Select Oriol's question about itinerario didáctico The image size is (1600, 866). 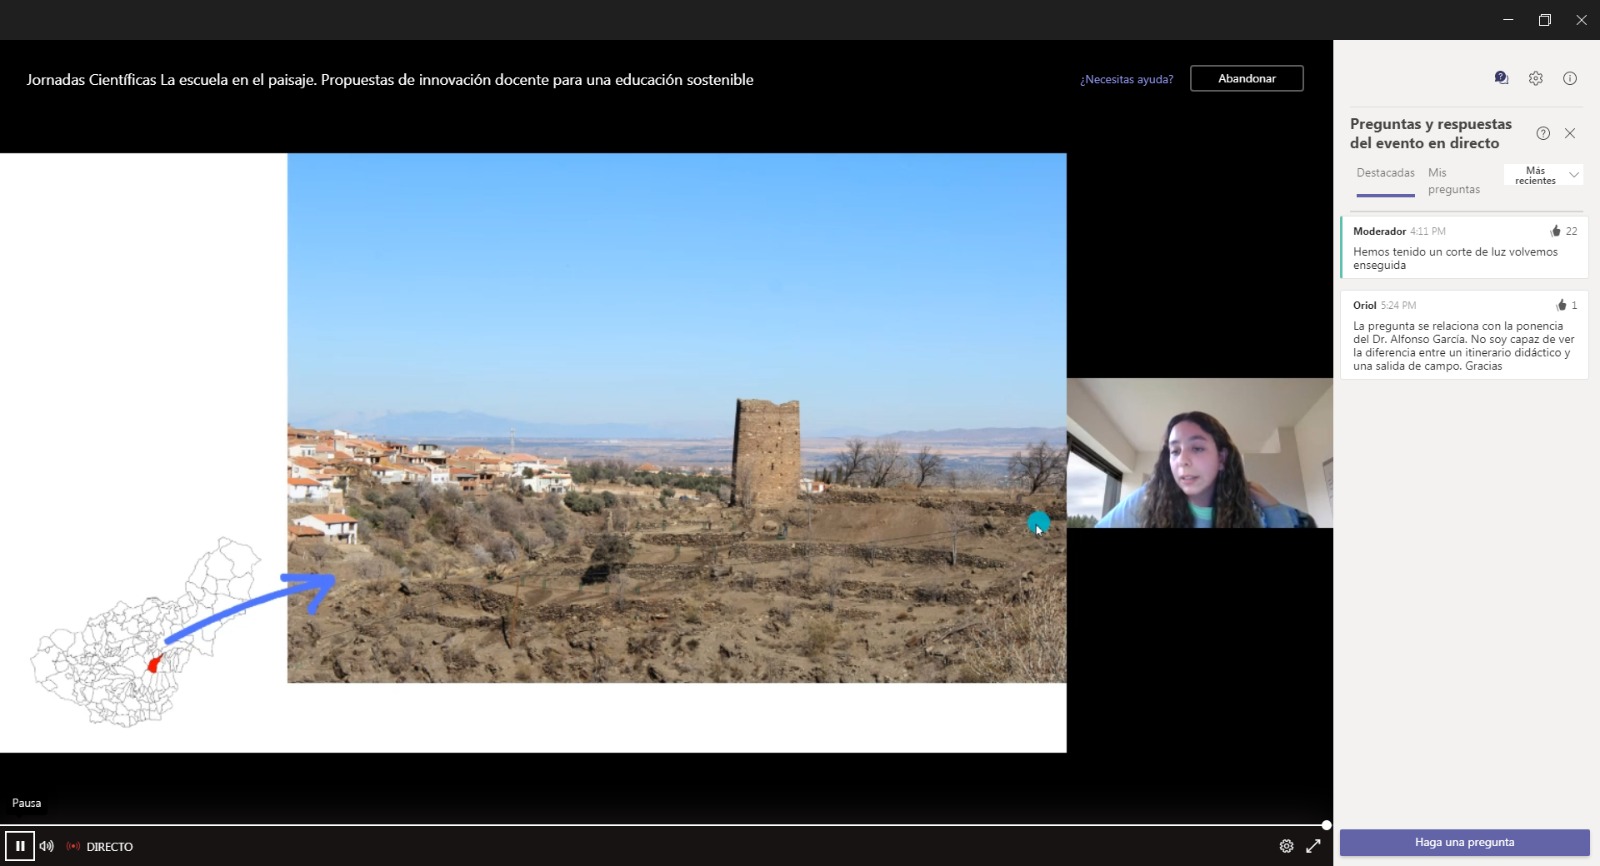[1464, 335]
